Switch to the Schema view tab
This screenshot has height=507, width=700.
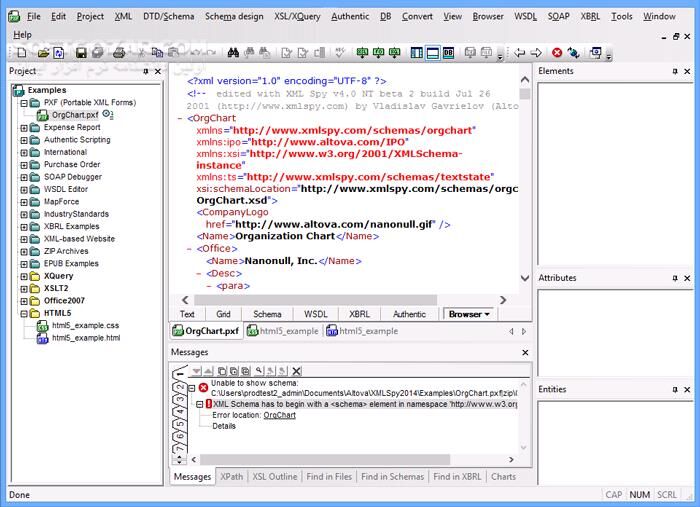267,314
